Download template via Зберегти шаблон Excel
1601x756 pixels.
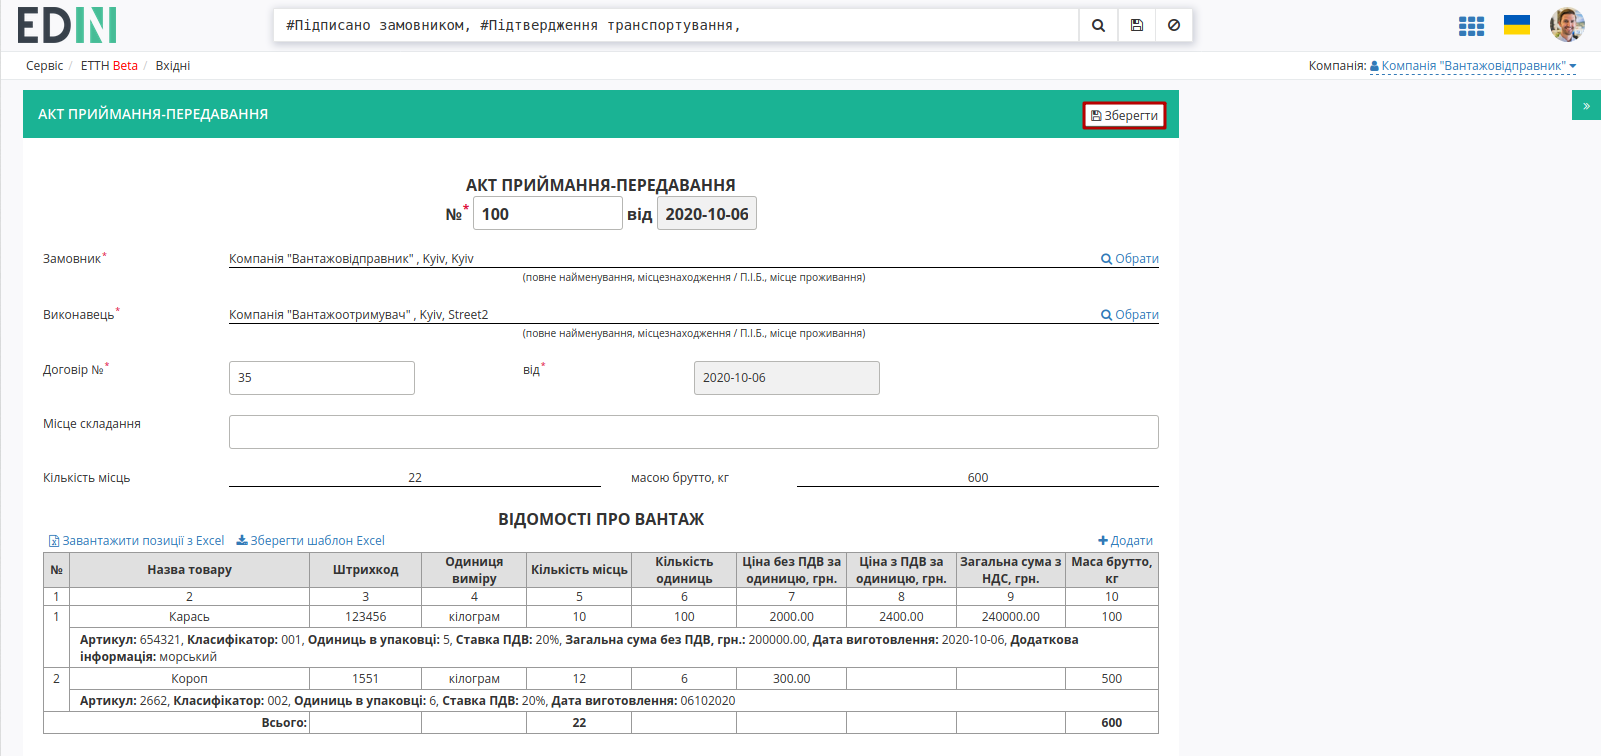point(310,540)
